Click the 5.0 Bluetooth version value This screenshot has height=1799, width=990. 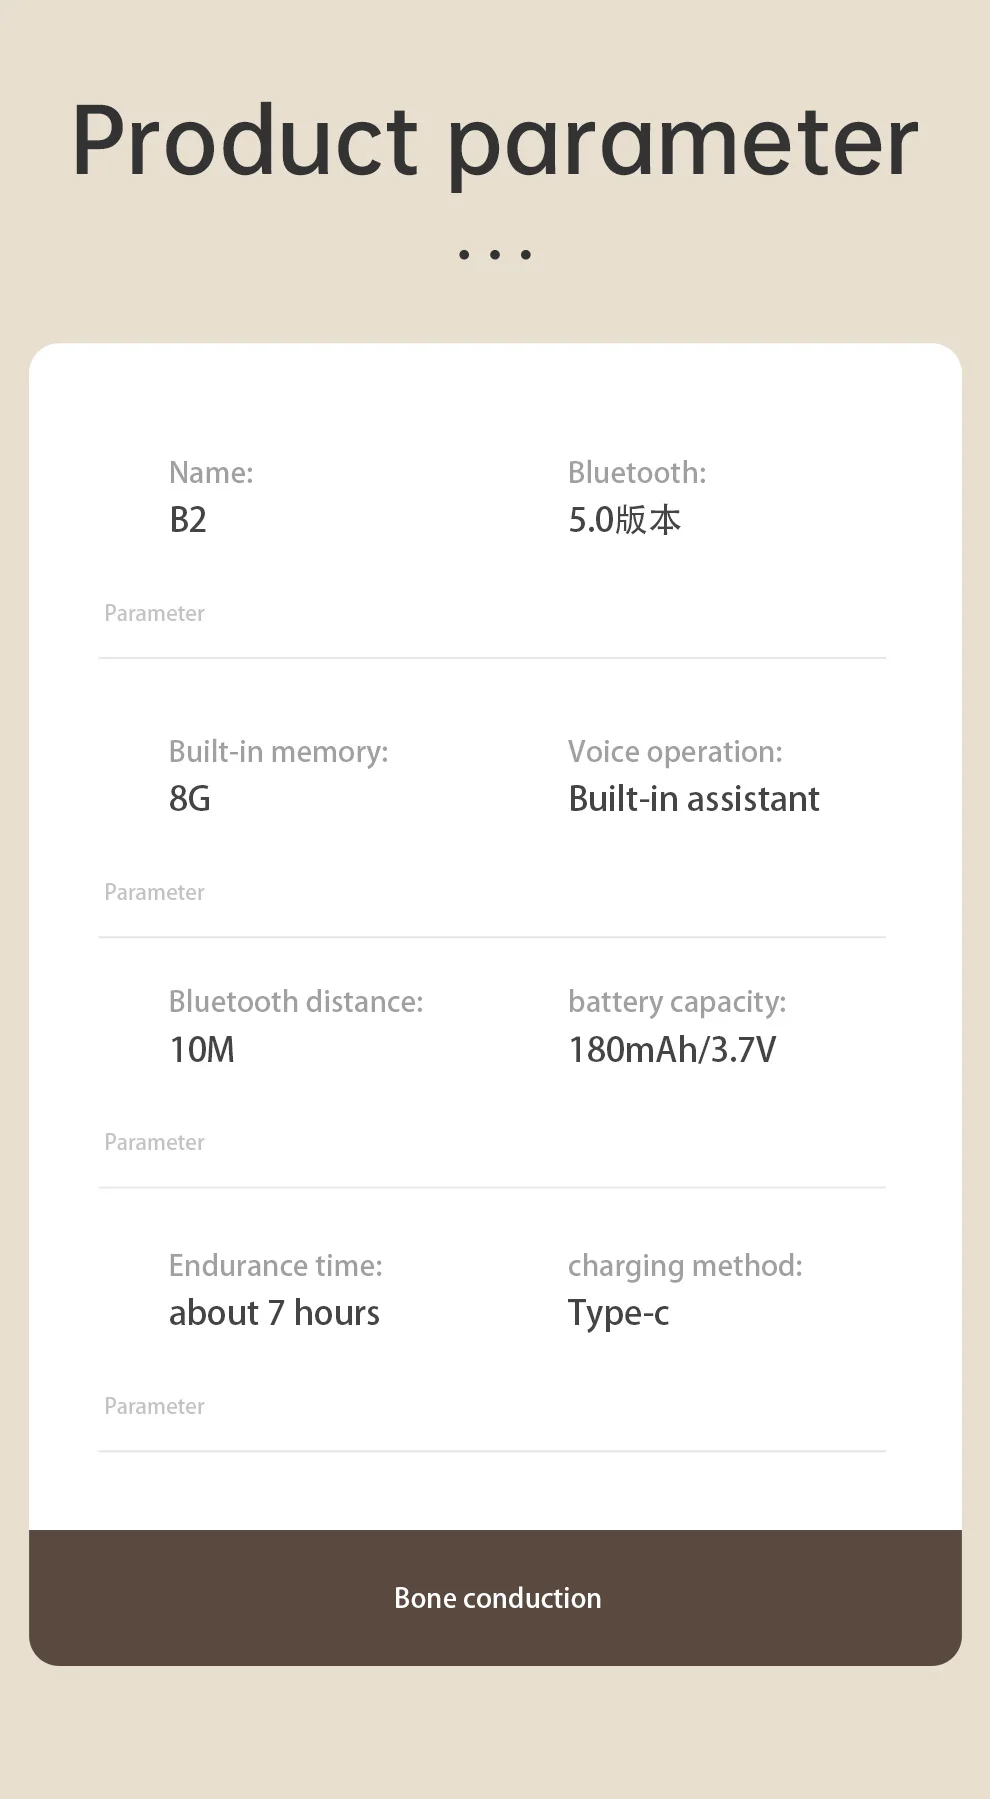624,520
